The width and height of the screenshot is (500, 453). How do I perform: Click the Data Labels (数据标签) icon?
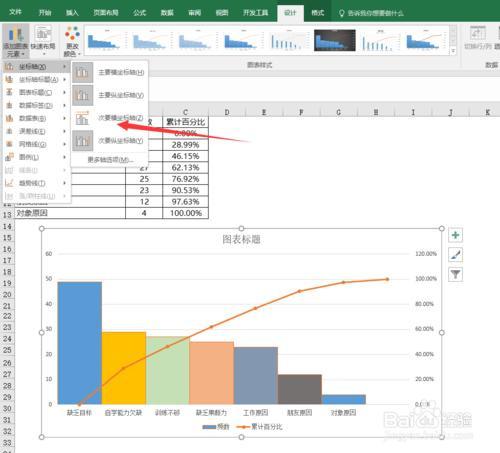pos(9,105)
